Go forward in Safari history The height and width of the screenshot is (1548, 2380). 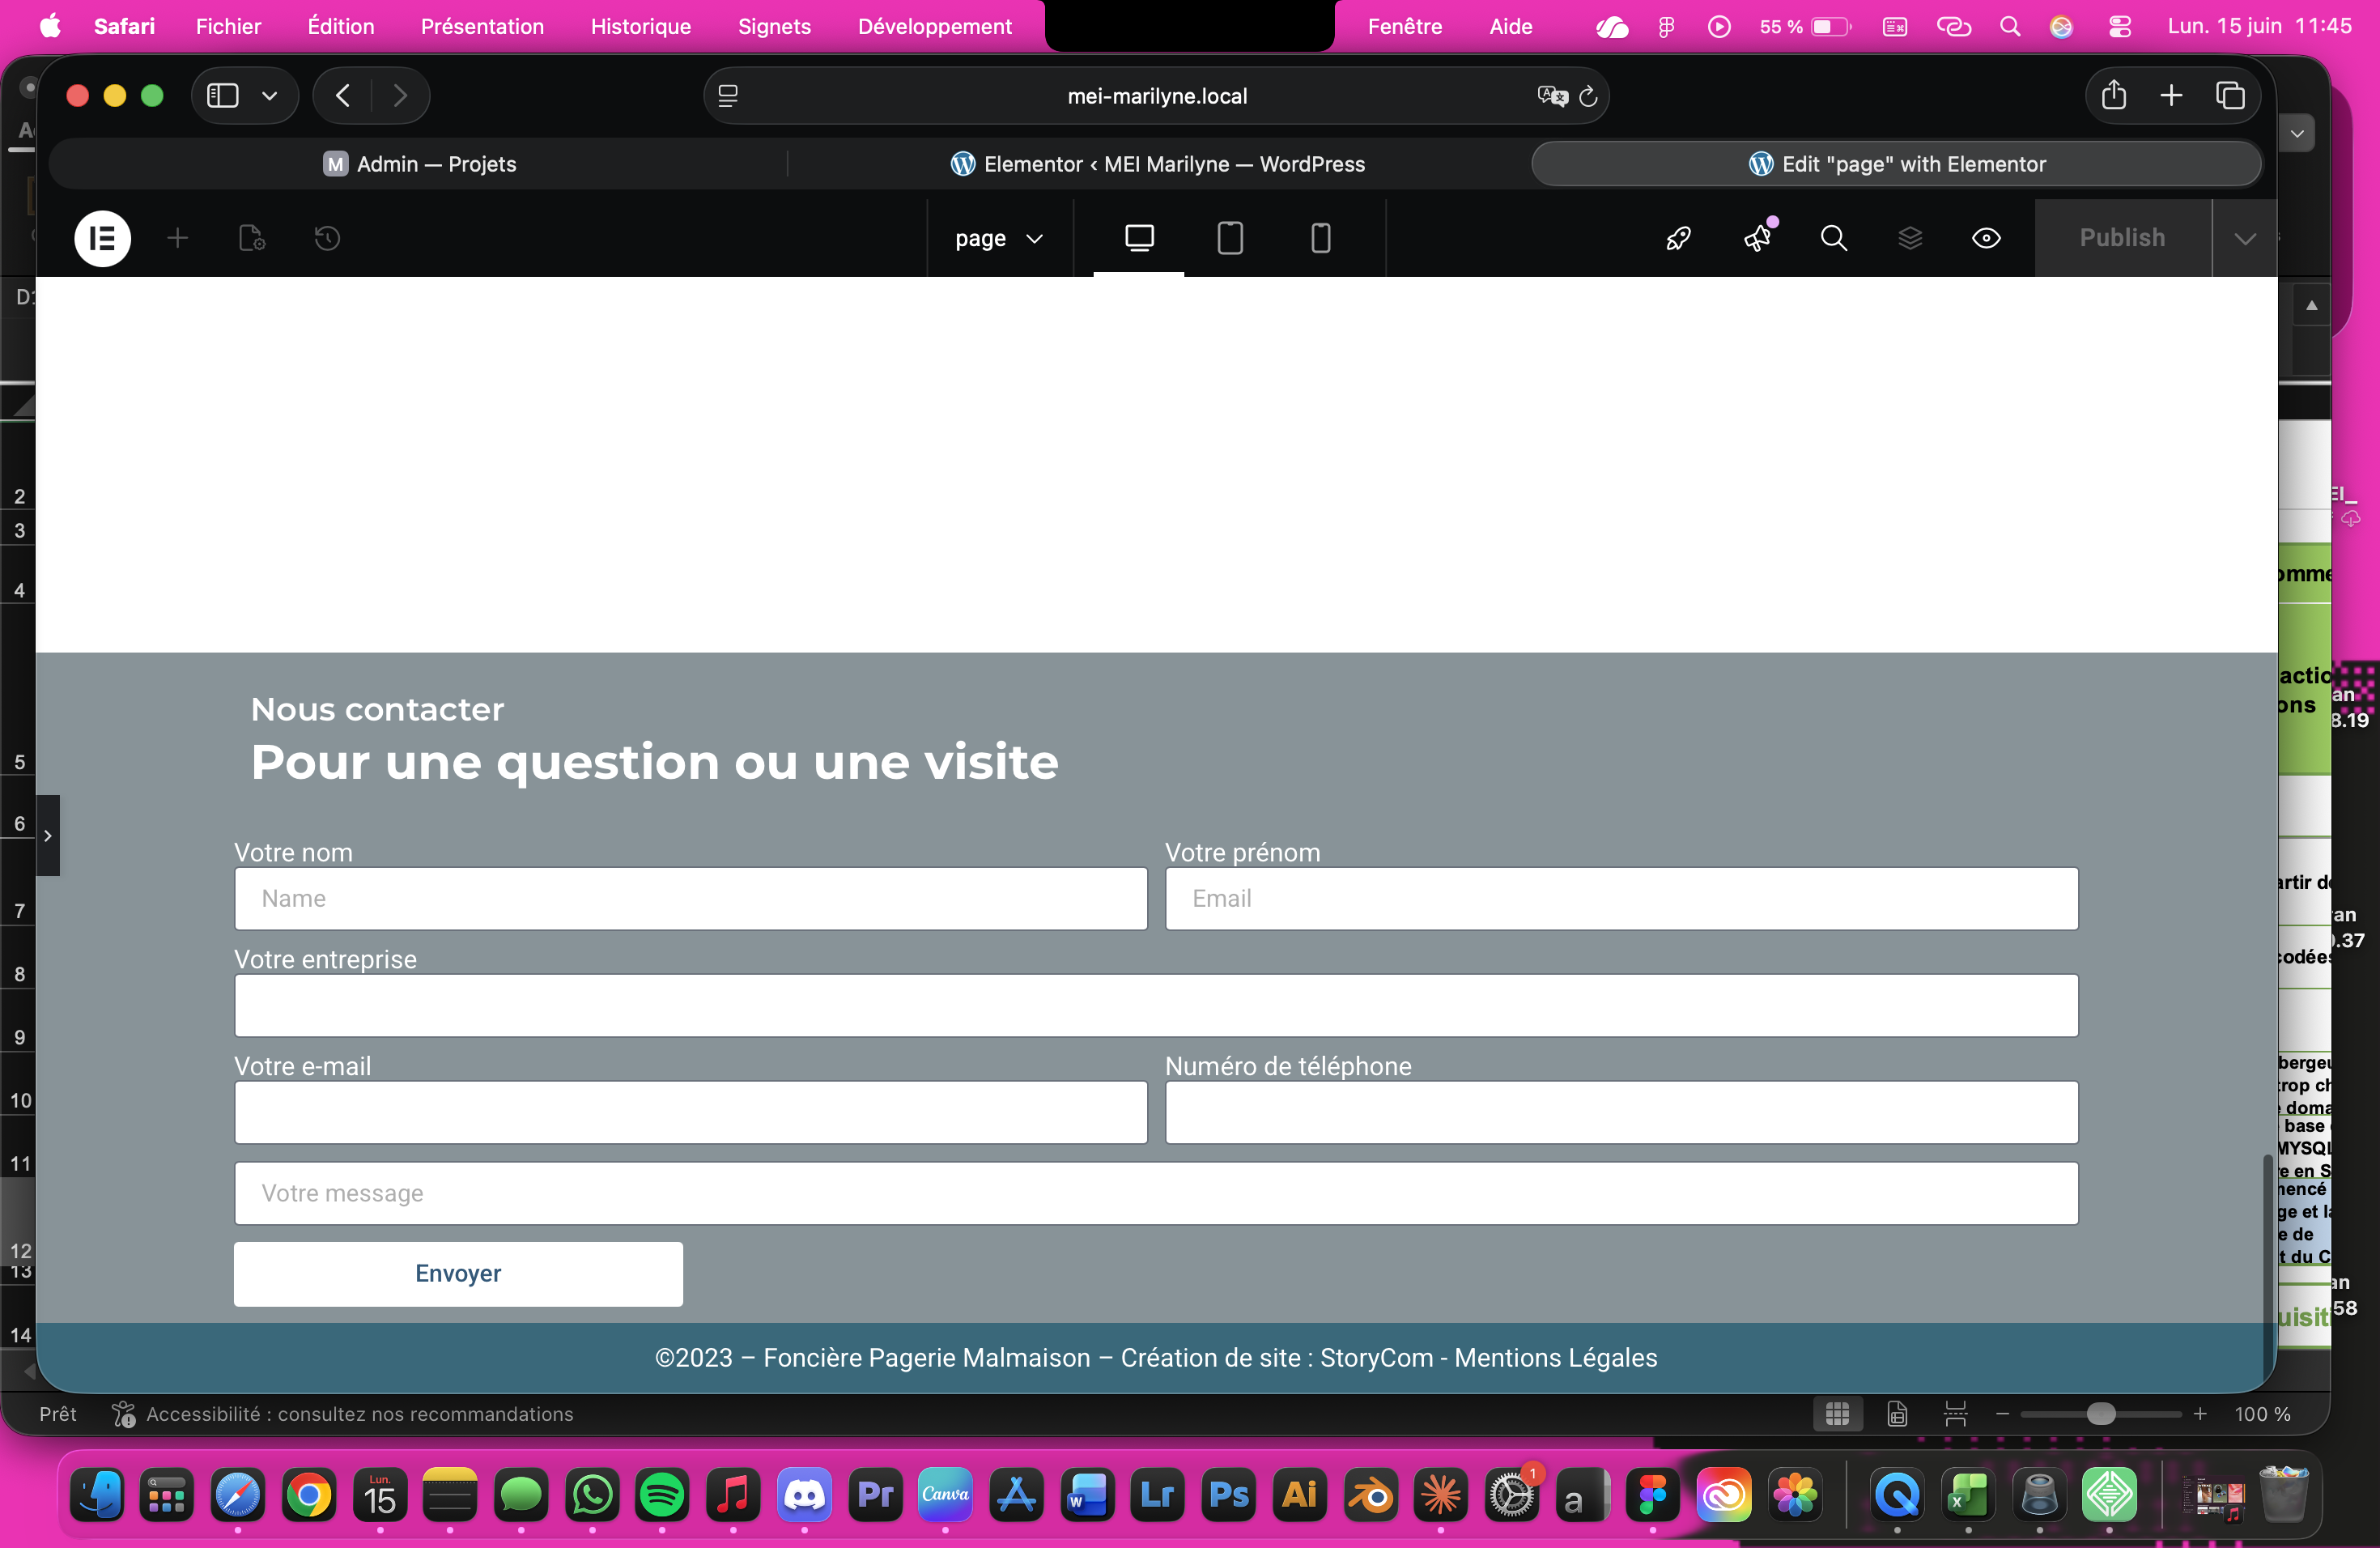[x=400, y=96]
